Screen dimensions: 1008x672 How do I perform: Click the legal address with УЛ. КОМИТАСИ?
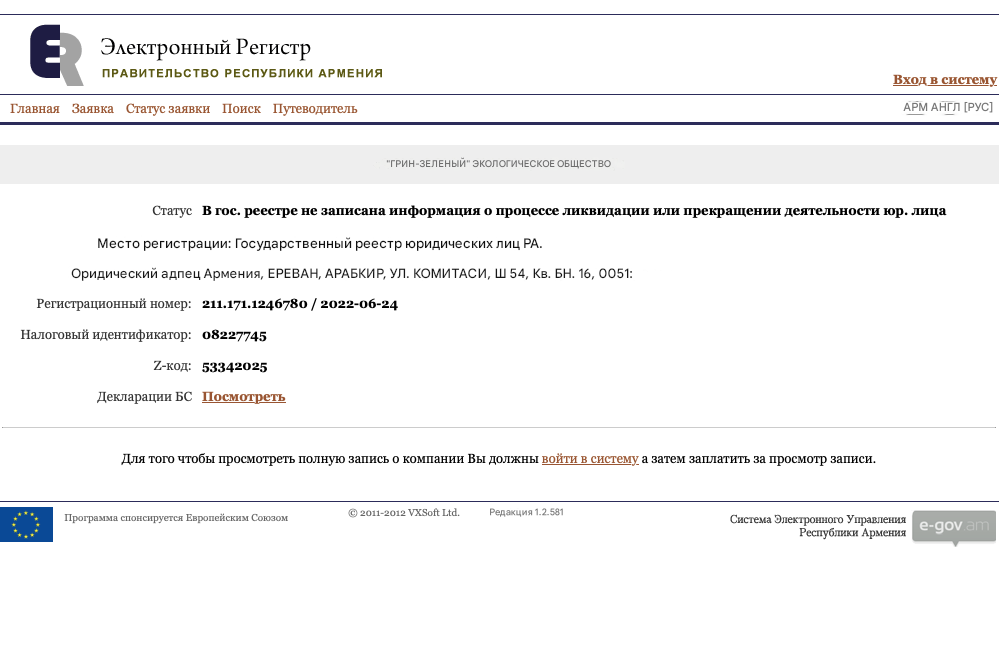pos(352,274)
